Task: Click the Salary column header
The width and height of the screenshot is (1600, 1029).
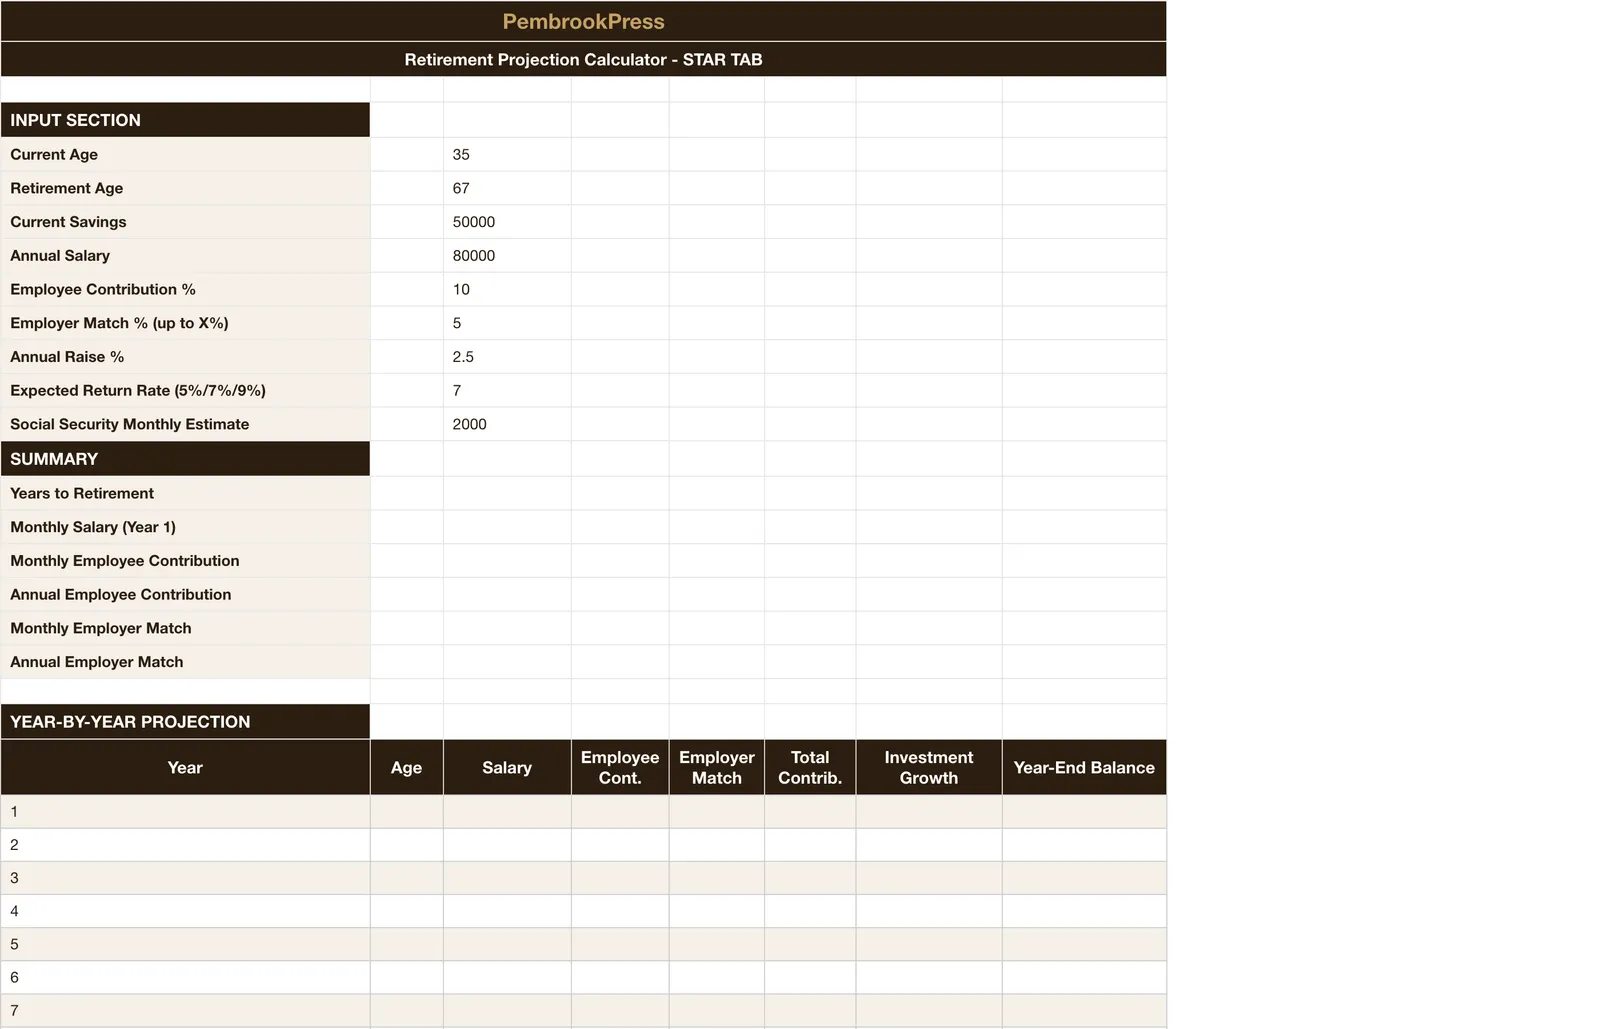Action: (x=507, y=767)
